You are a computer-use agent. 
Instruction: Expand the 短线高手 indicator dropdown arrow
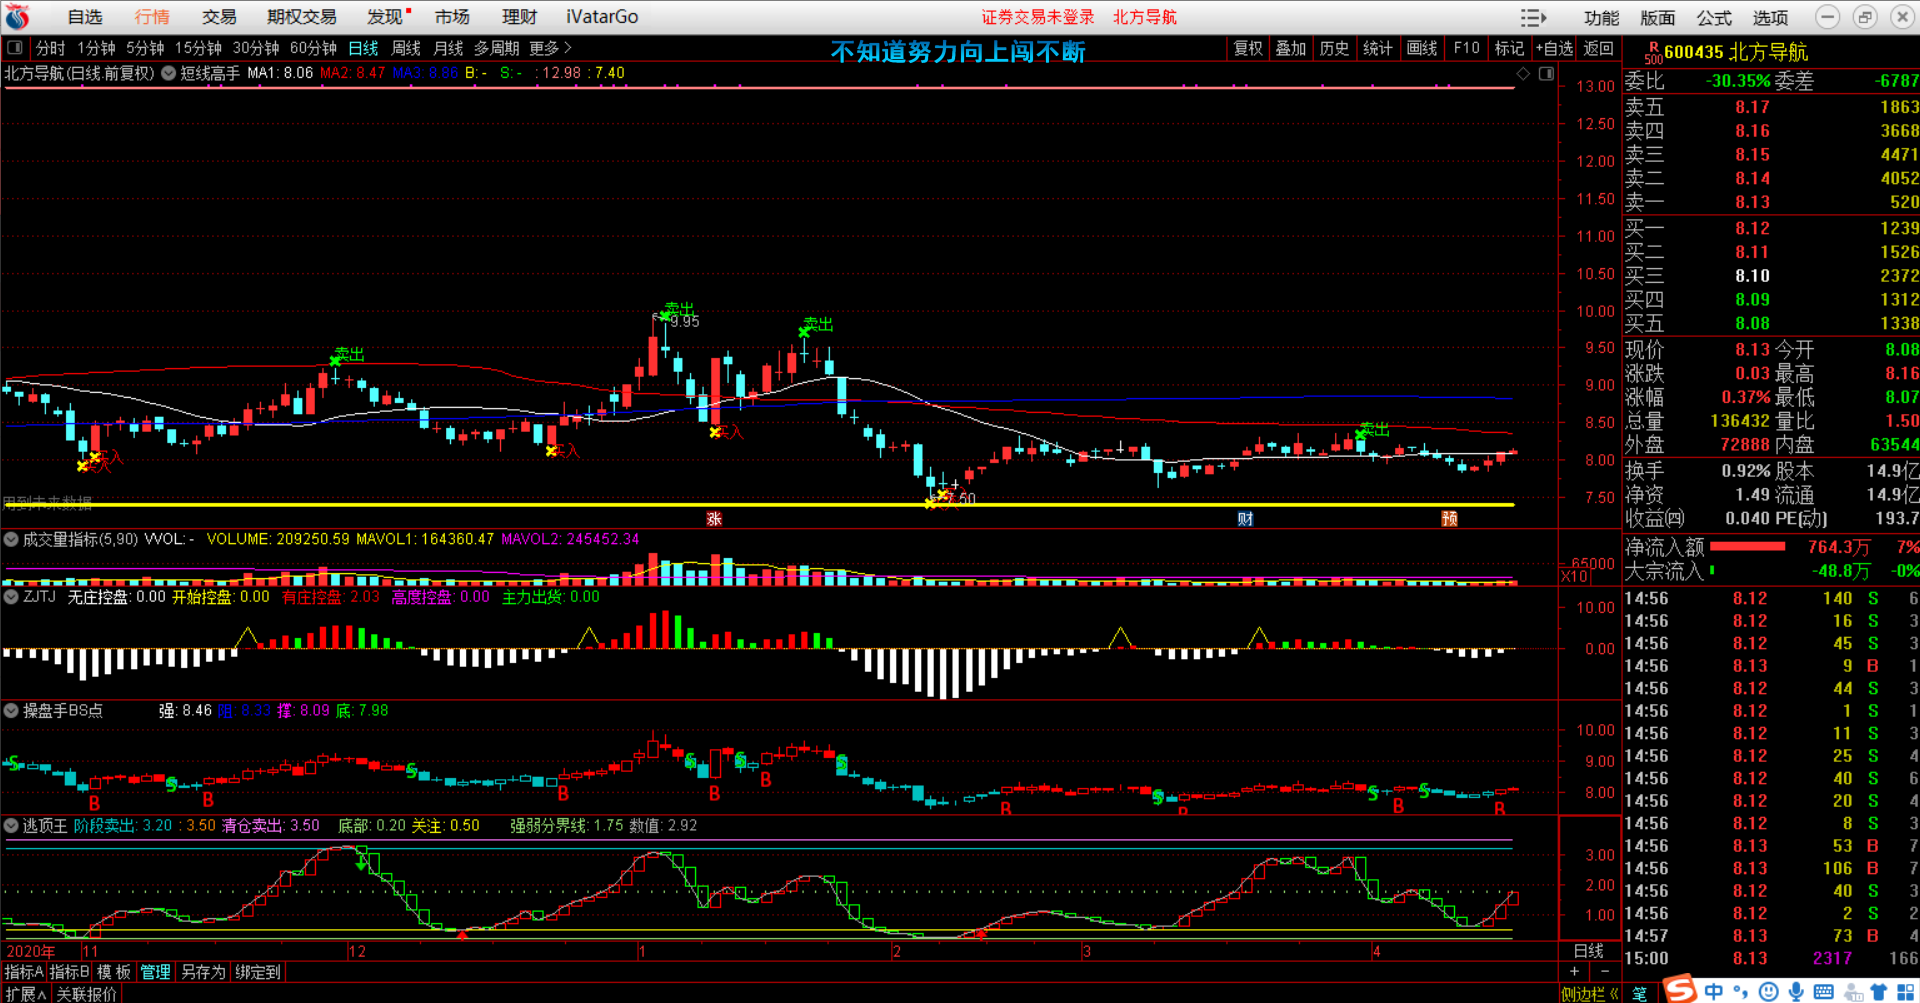(169, 73)
